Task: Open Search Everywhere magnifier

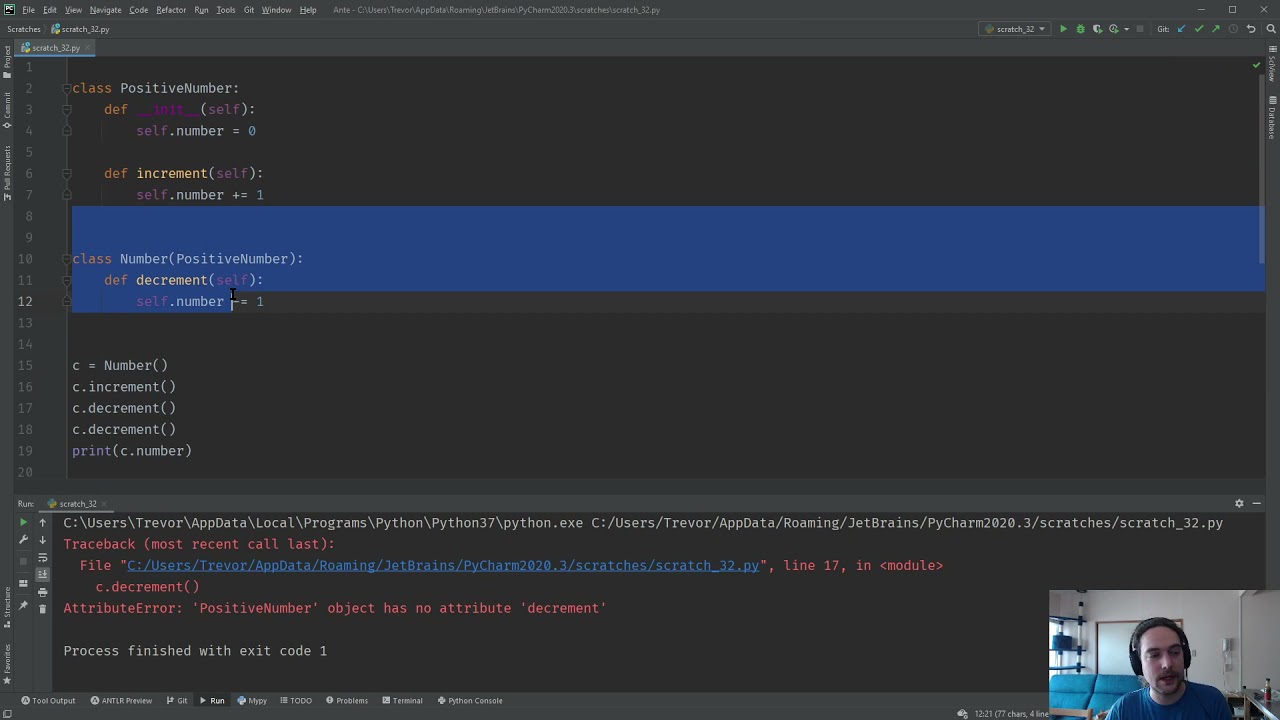Action: 1271,29
